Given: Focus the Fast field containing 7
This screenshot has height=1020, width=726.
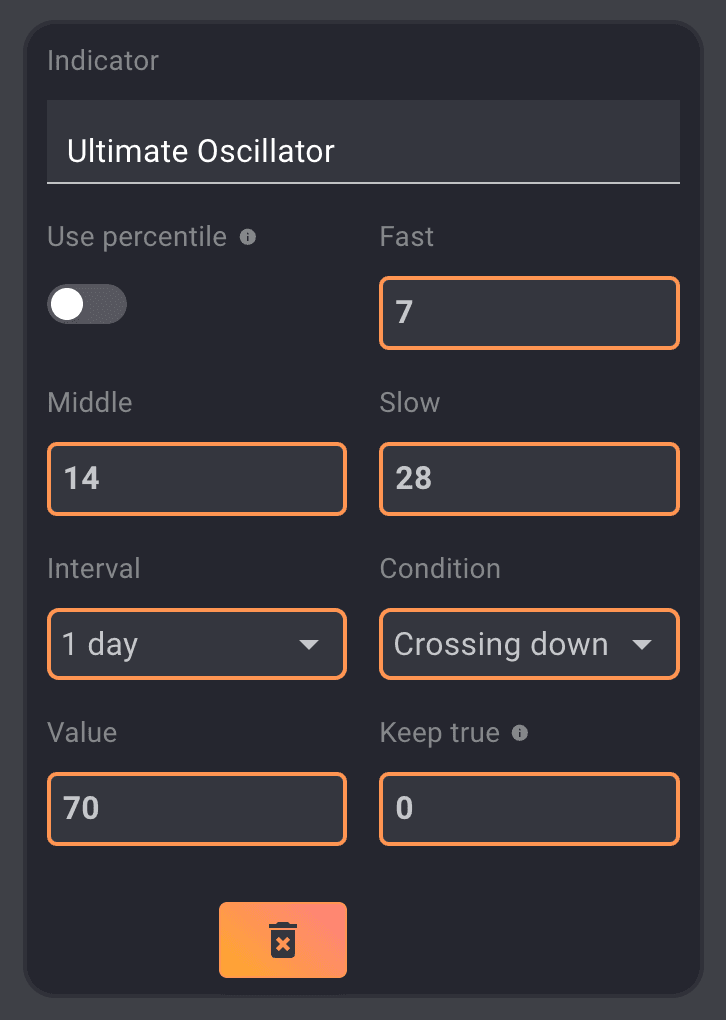Looking at the screenshot, I should coord(529,313).
